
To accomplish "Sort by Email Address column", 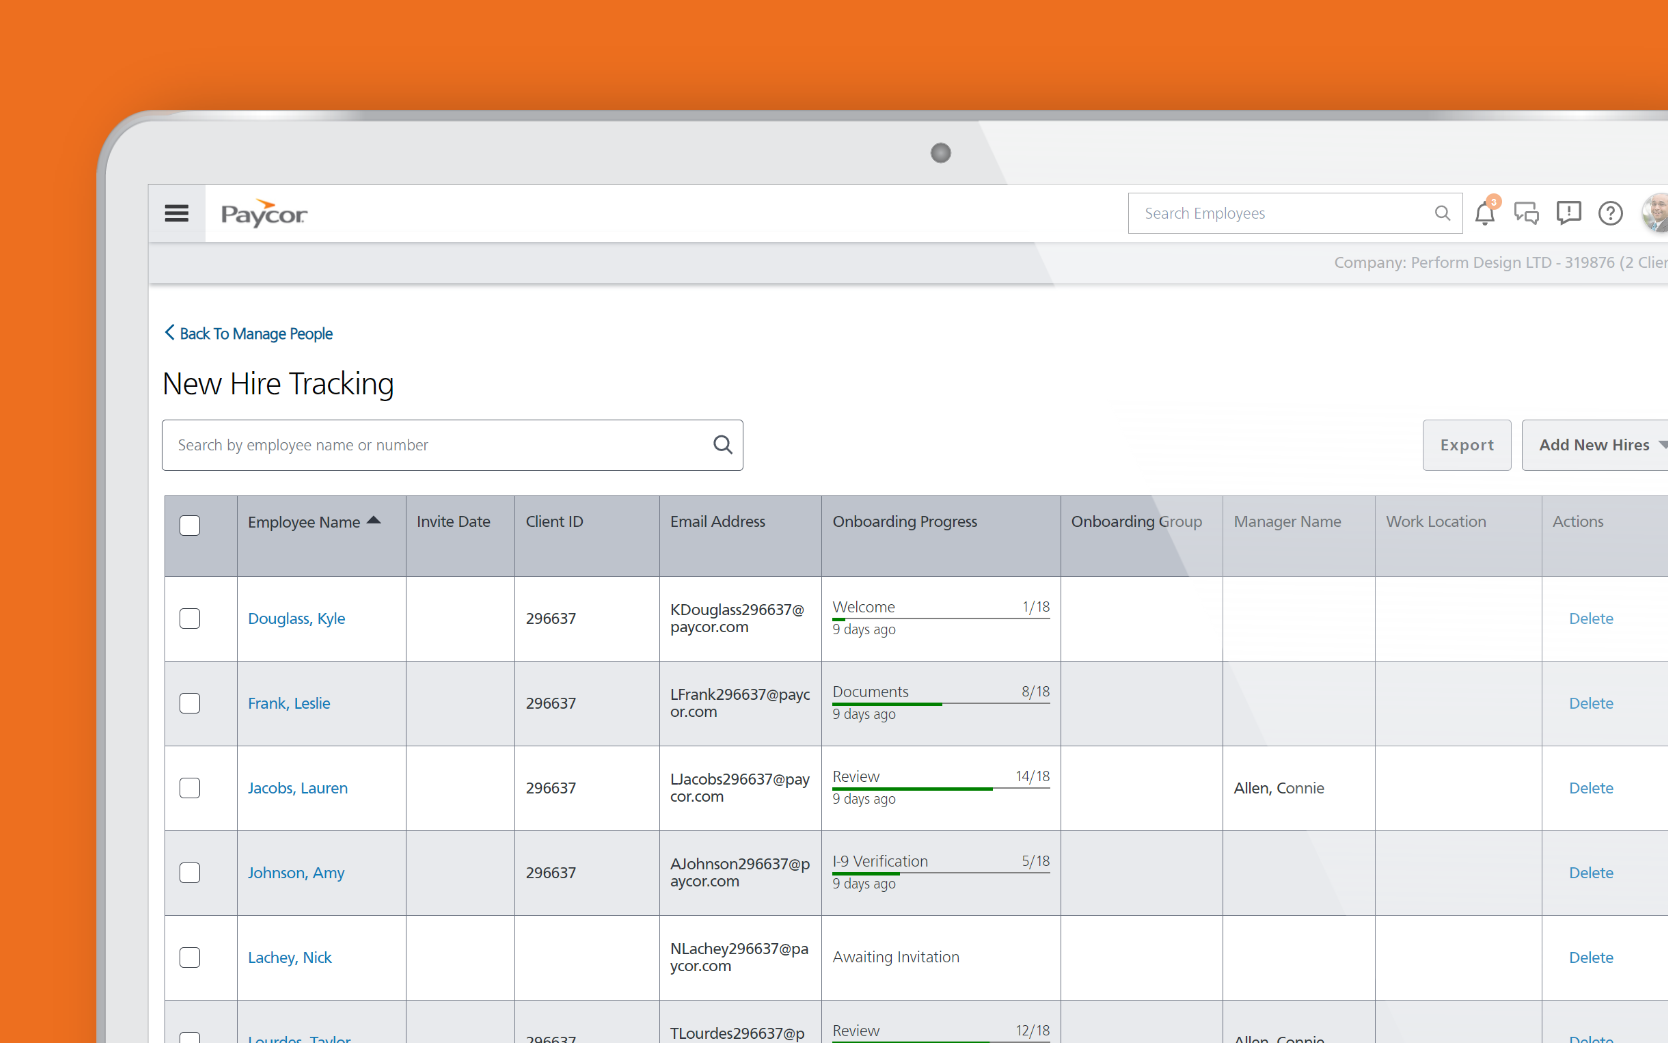I will [717, 522].
